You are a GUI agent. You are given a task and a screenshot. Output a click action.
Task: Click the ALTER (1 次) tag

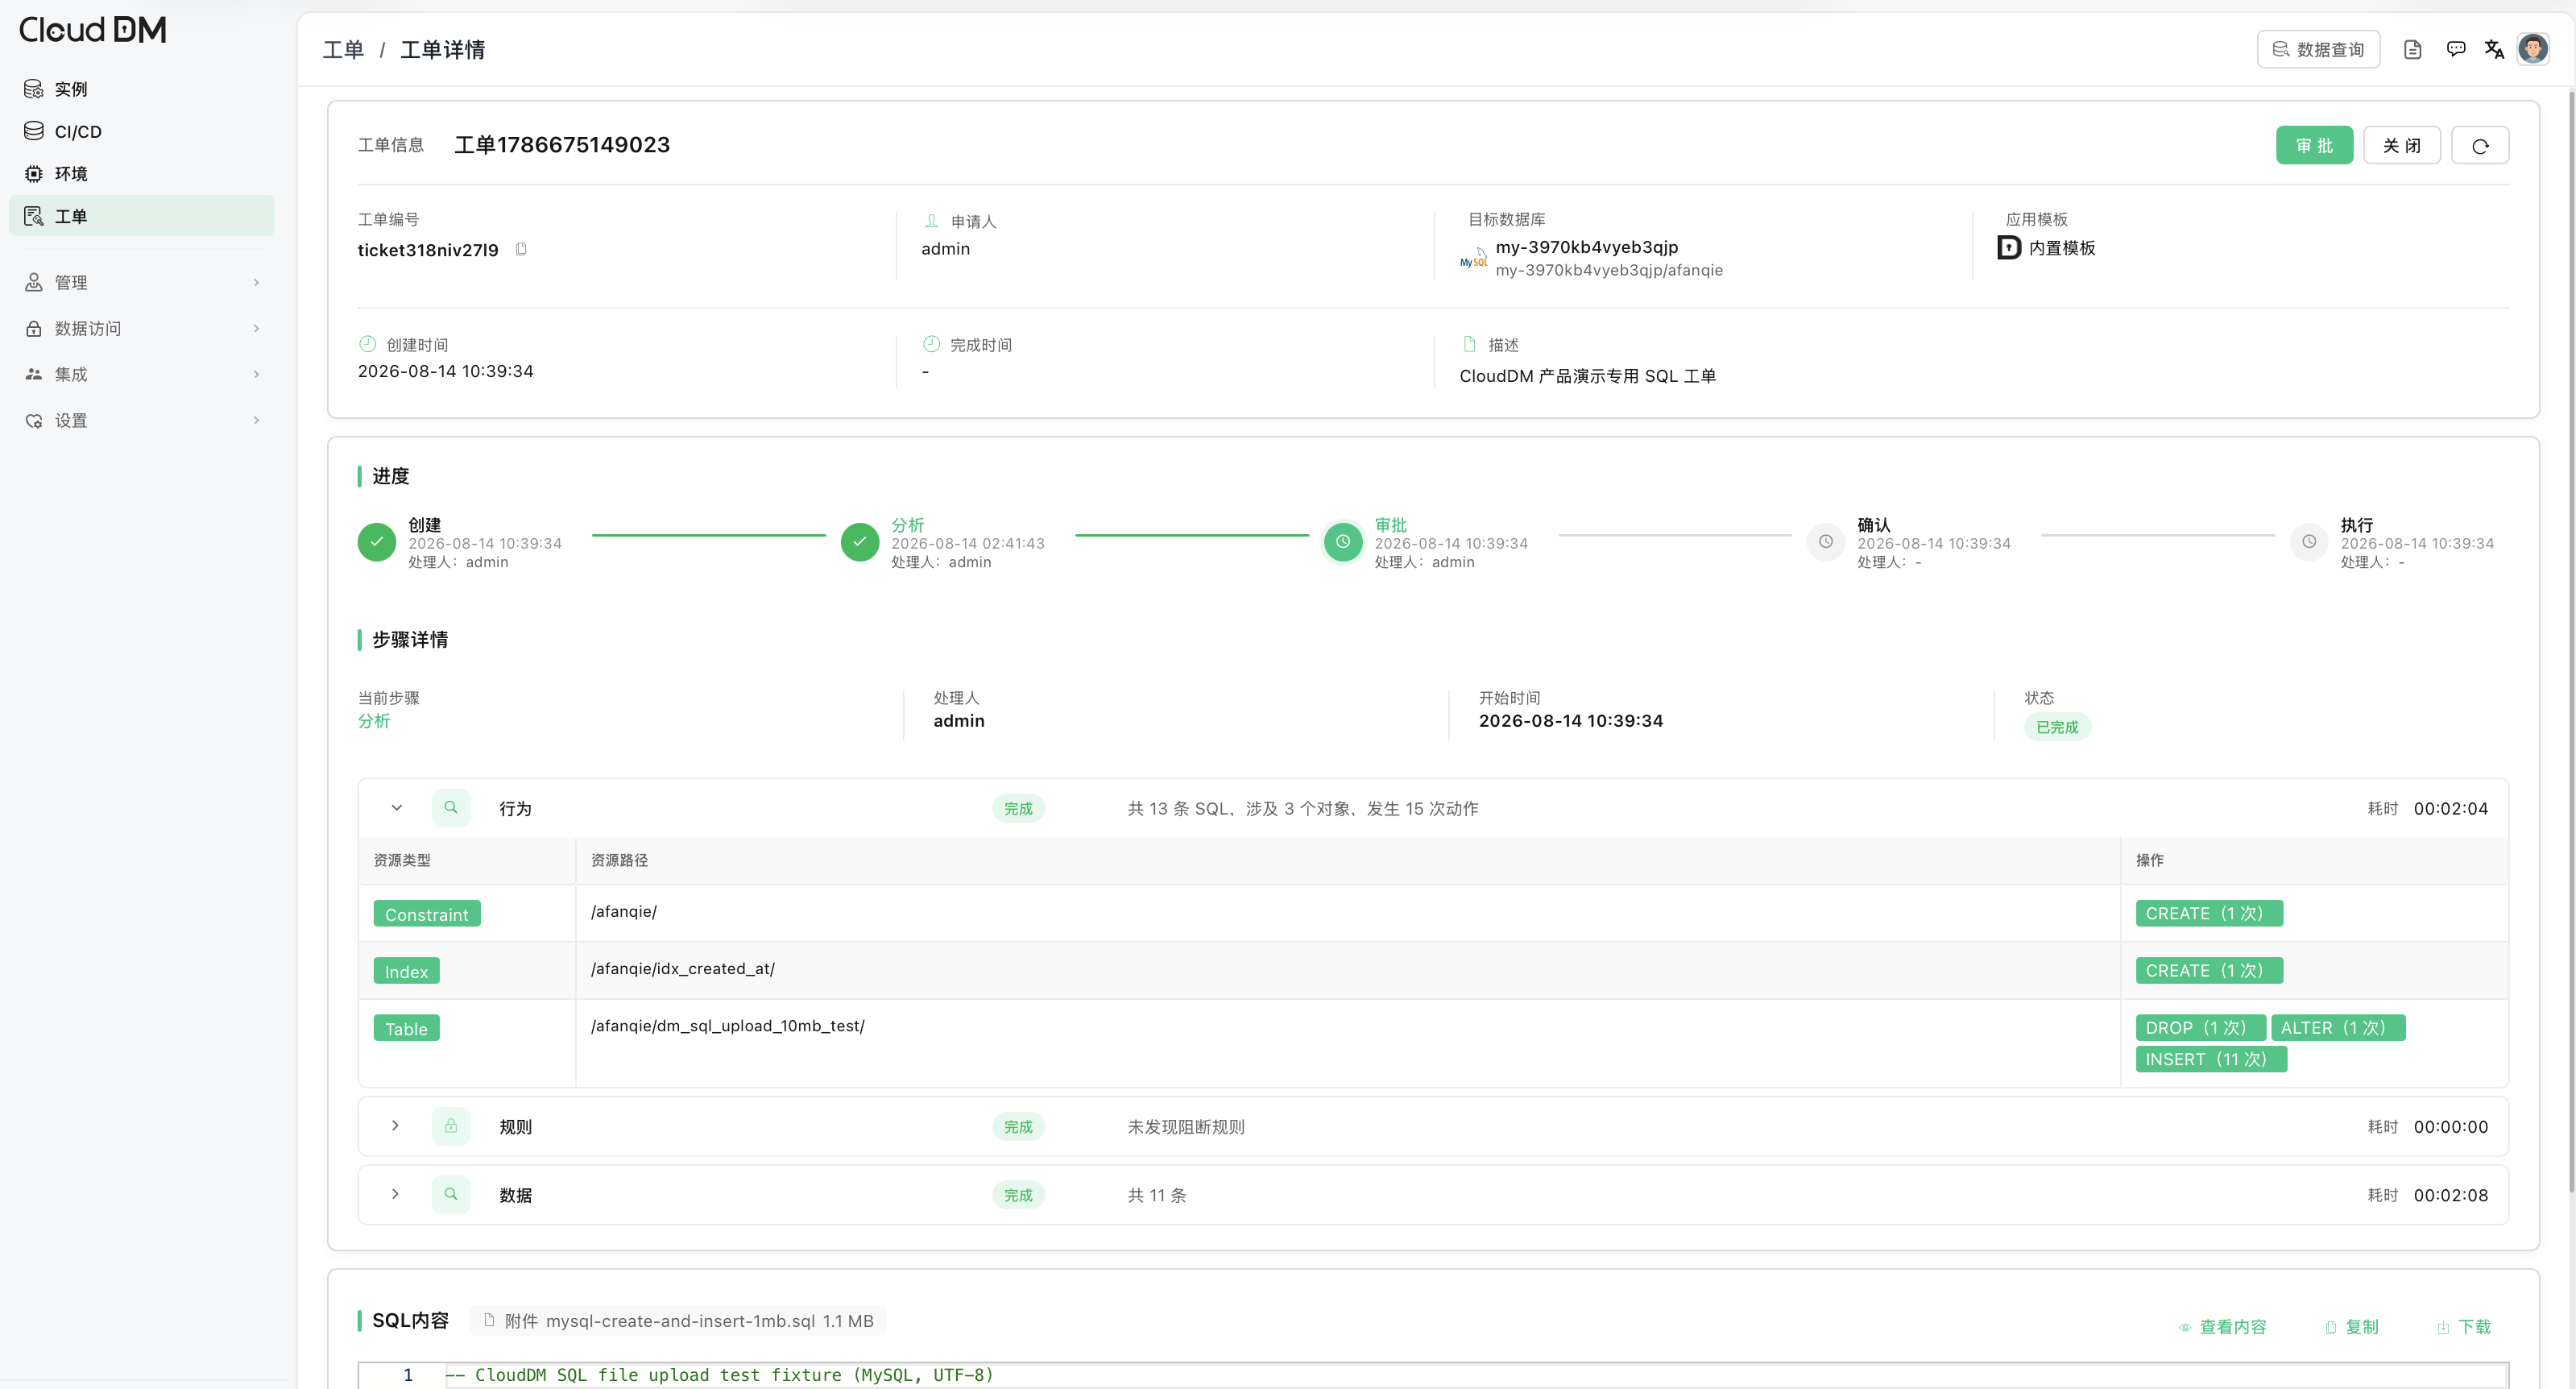2338,1028
